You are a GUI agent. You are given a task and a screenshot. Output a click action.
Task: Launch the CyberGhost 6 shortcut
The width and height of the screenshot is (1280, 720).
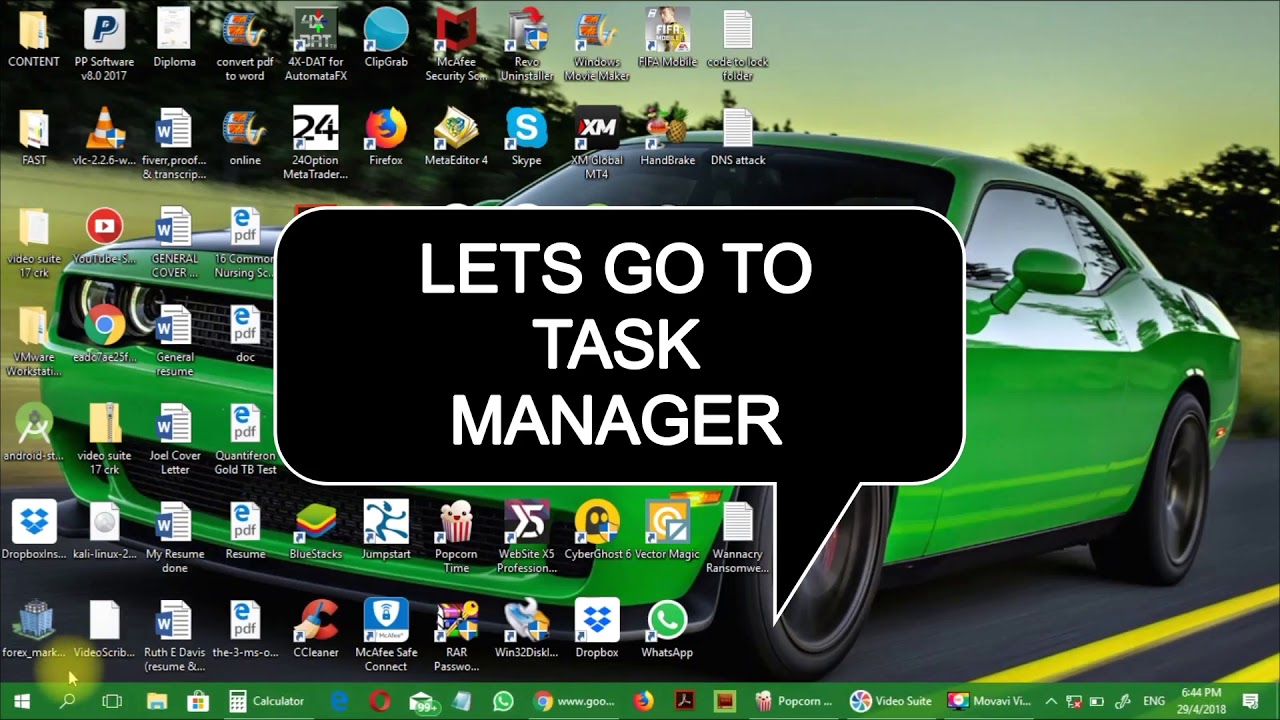pyautogui.click(x=597, y=531)
